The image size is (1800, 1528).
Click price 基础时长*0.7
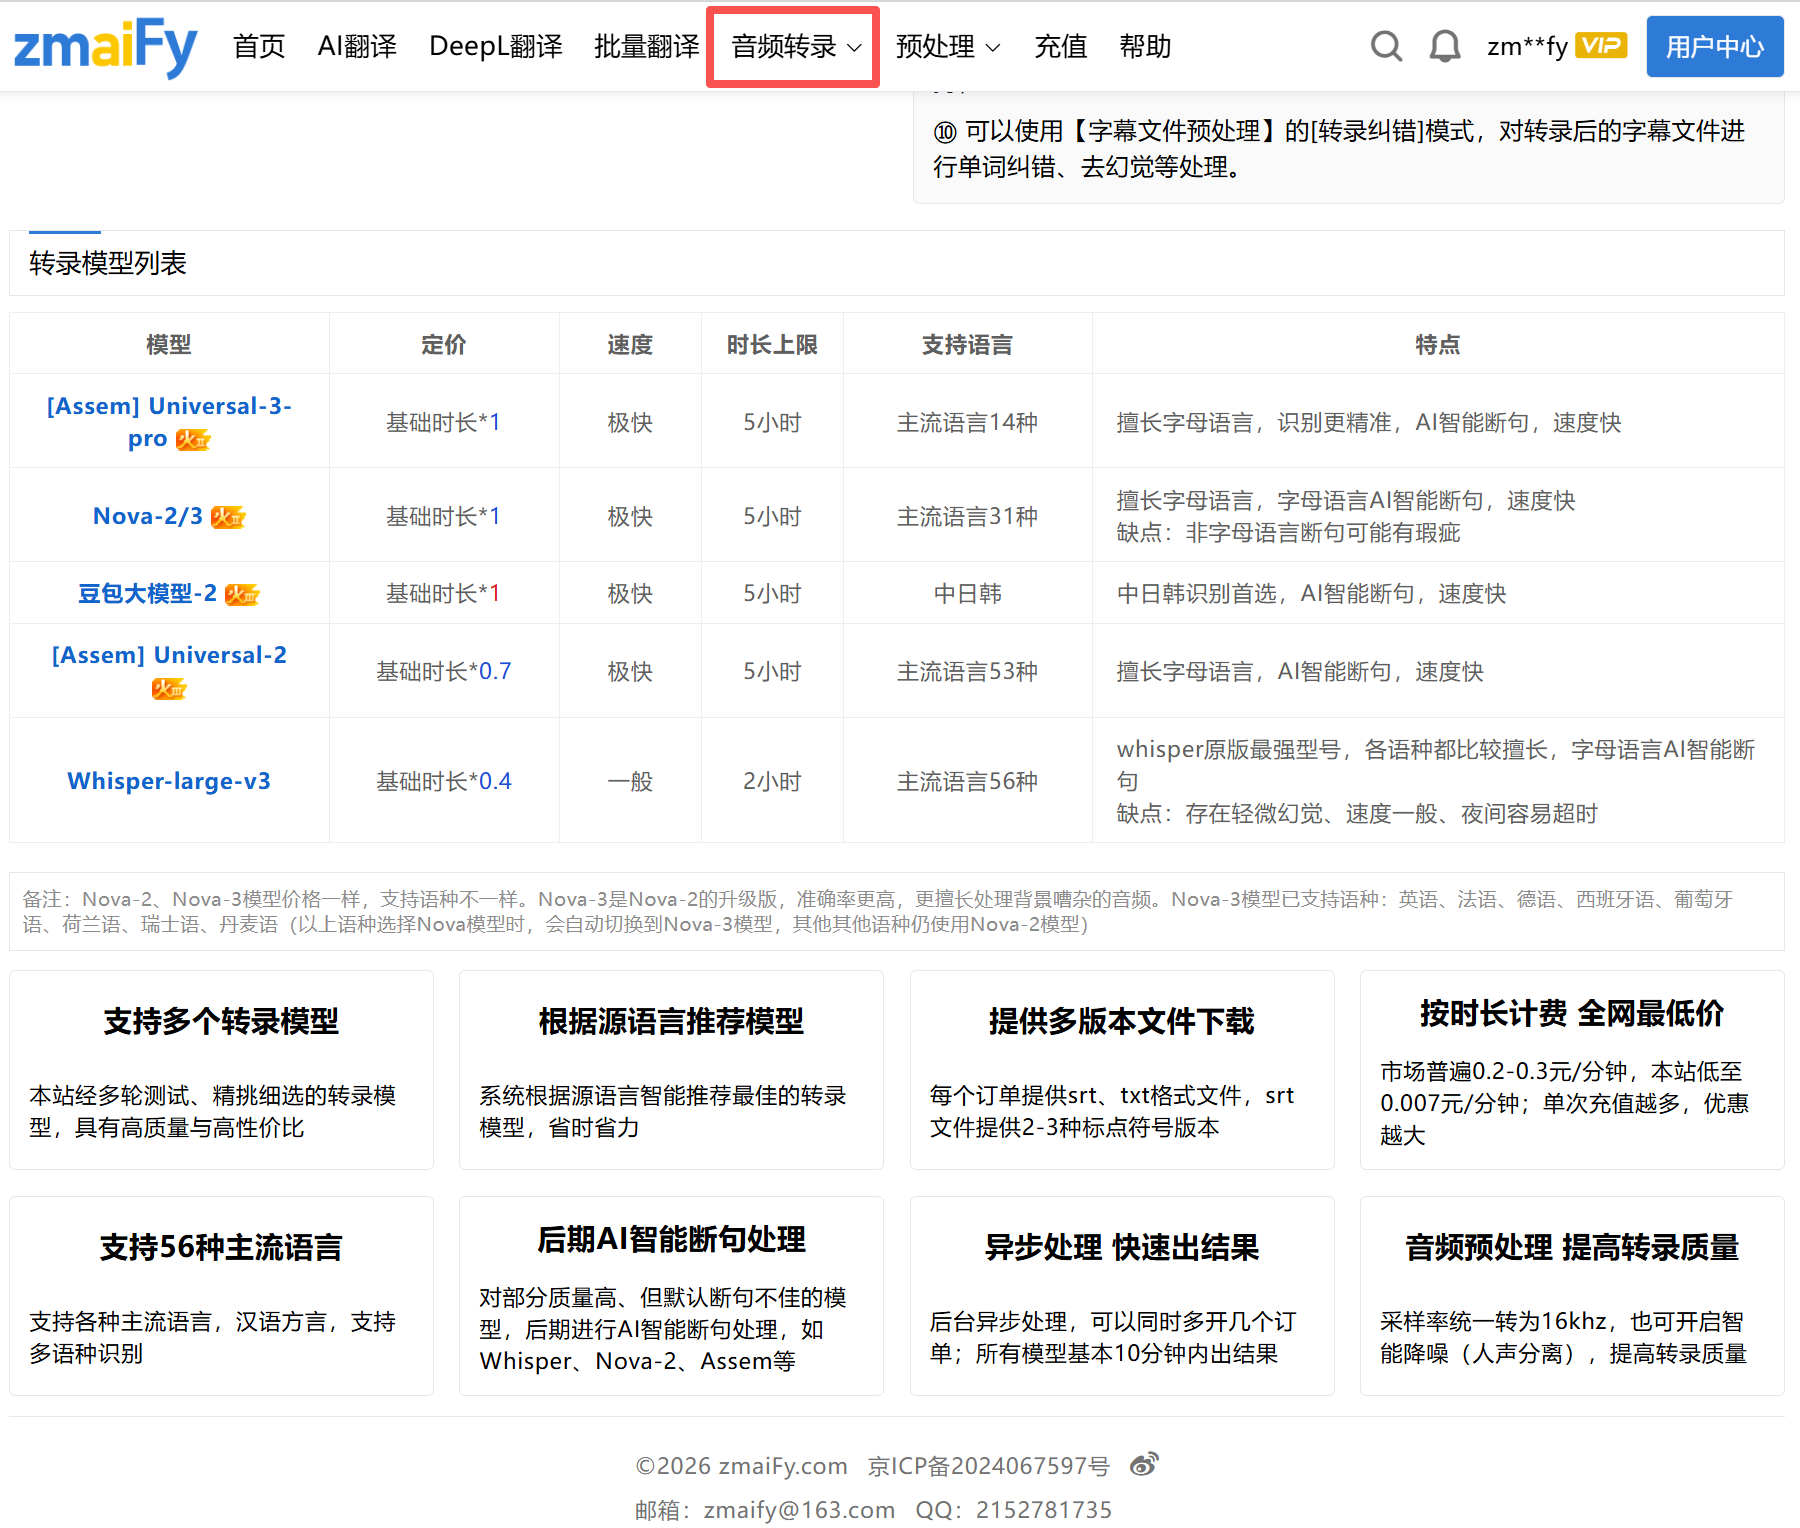click(443, 671)
